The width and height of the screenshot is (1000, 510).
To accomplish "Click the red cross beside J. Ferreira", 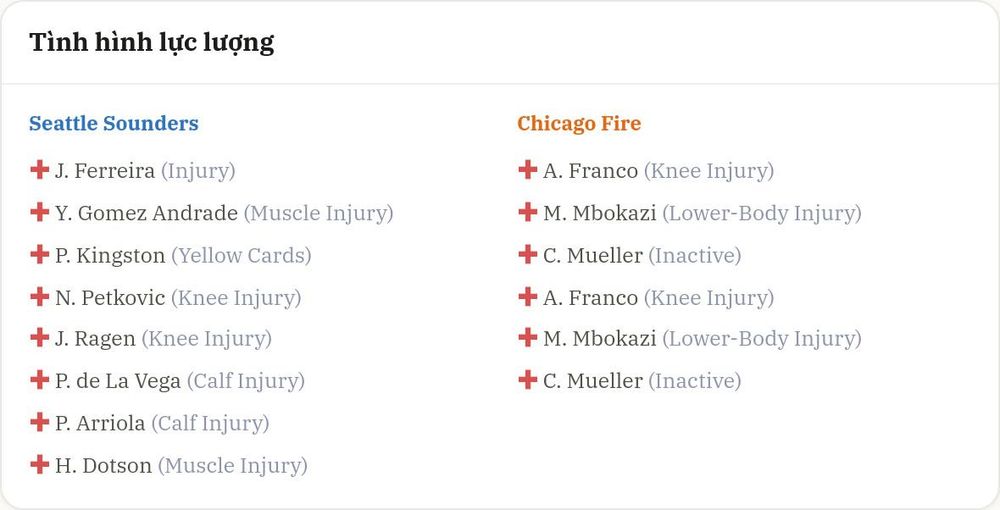I will click(40, 170).
